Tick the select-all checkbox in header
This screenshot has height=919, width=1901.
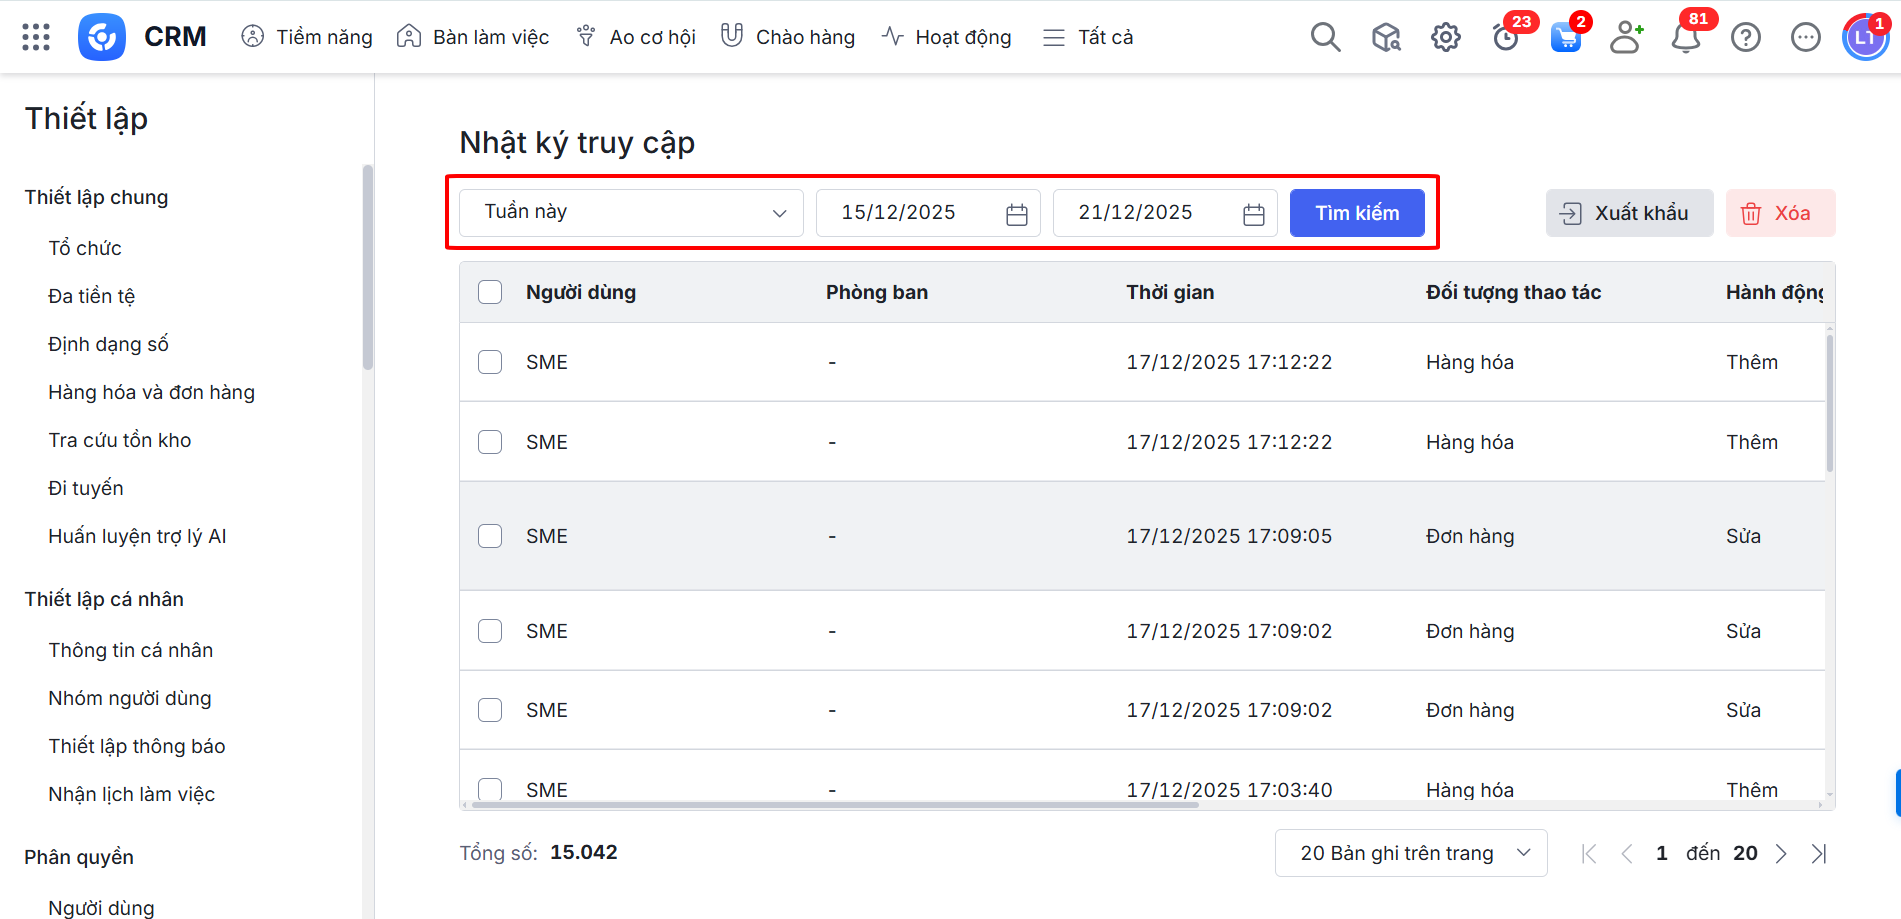(x=490, y=292)
